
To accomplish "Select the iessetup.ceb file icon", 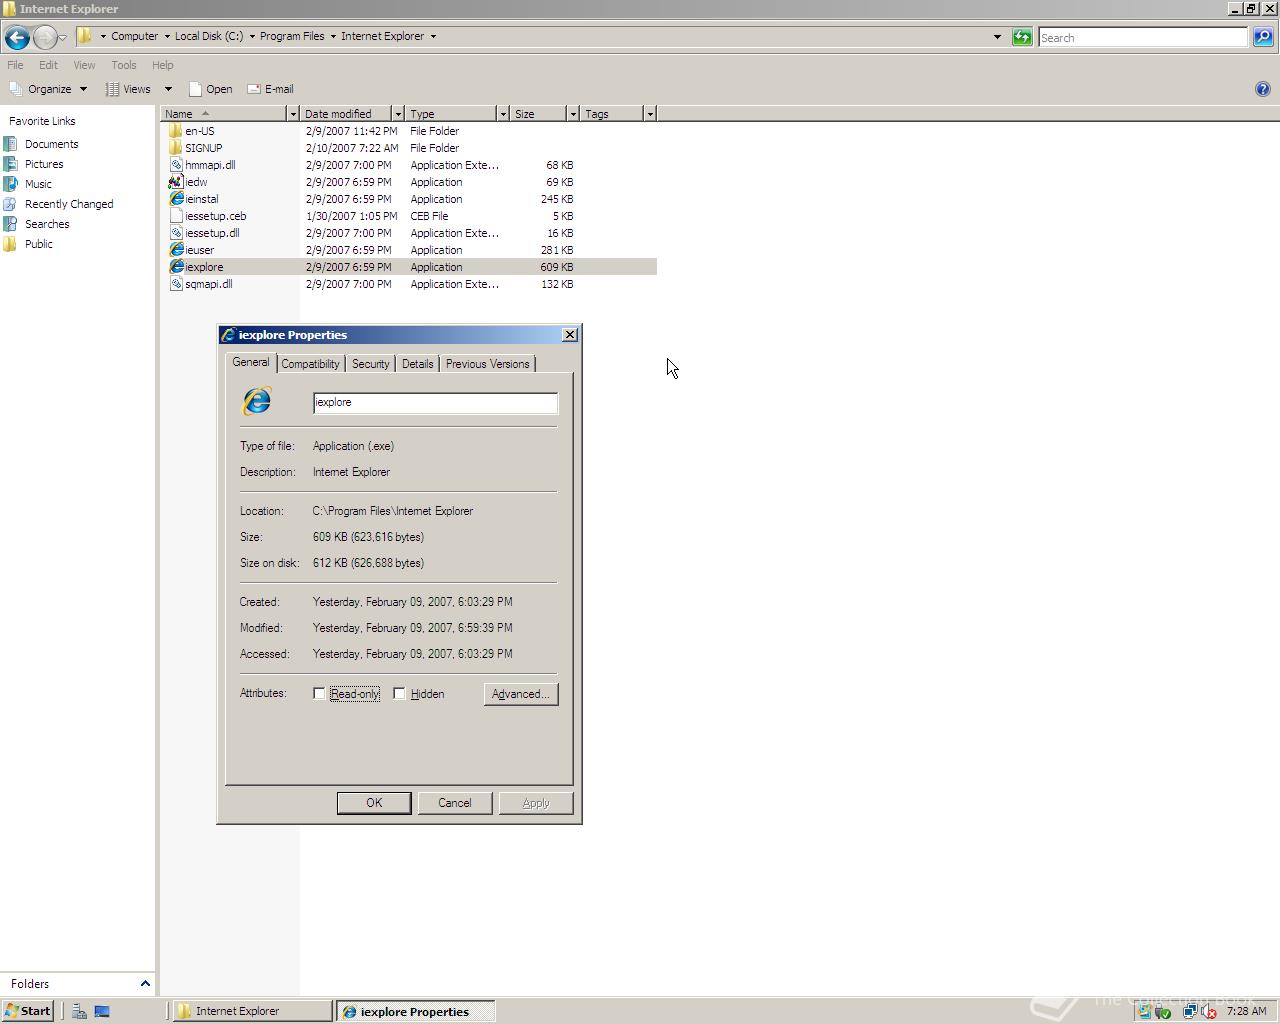I will point(176,216).
